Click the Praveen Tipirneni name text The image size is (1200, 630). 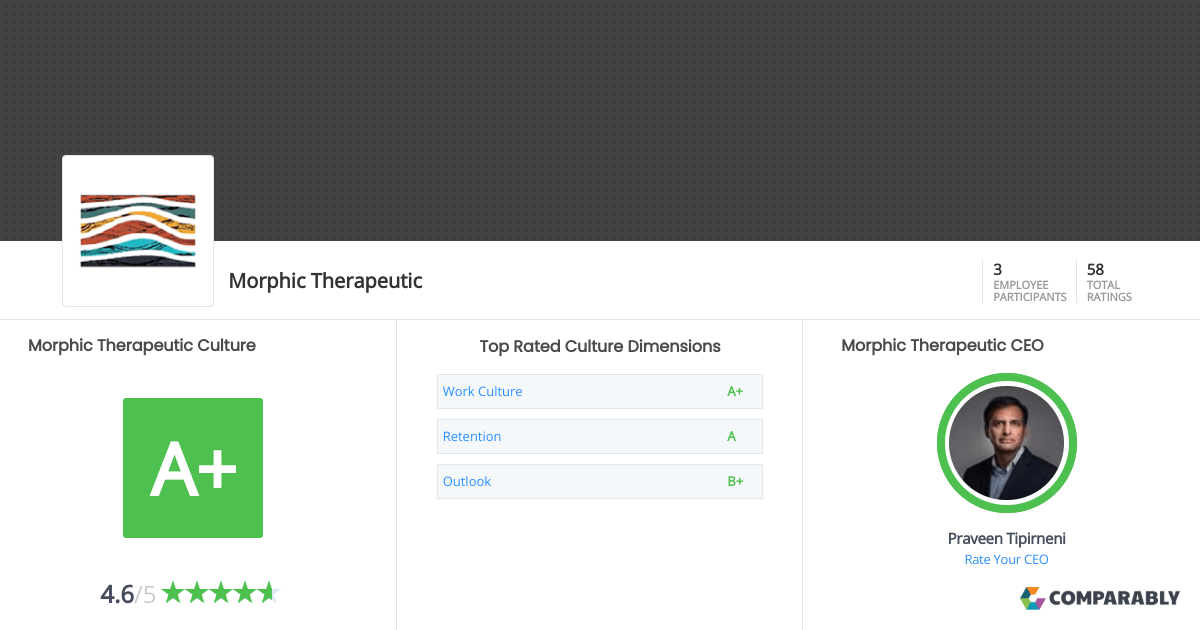coord(1007,538)
